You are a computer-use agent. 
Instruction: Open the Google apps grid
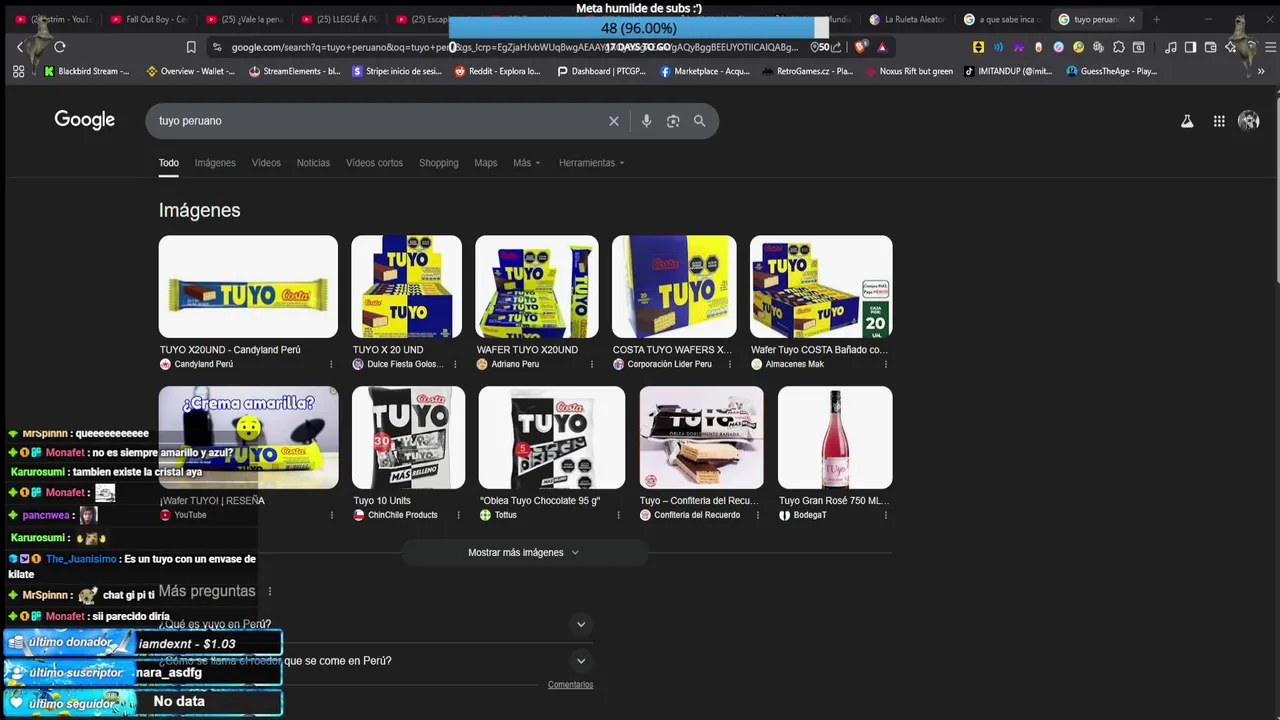point(1219,121)
